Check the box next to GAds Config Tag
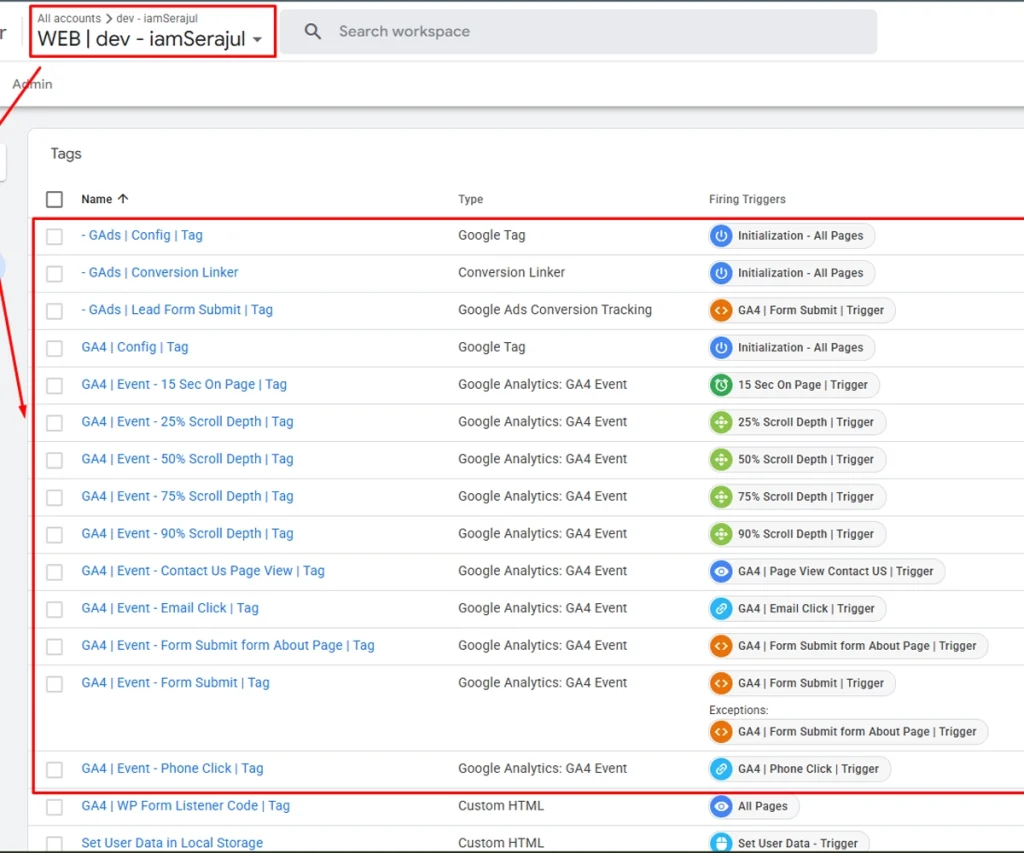Viewport: 1024px width, 853px height. point(54,235)
